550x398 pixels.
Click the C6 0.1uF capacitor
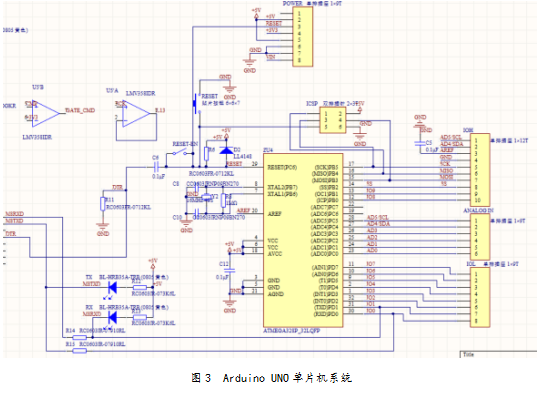156,167
